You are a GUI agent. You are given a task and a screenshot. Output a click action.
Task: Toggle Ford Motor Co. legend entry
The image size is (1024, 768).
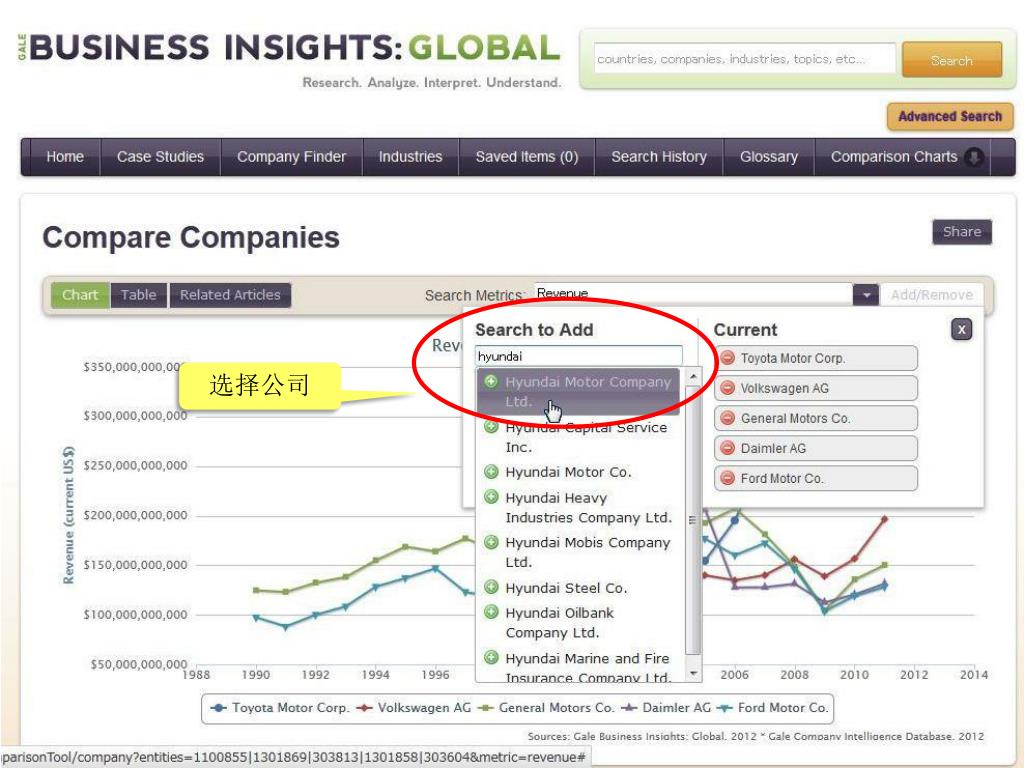click(773, 708)
